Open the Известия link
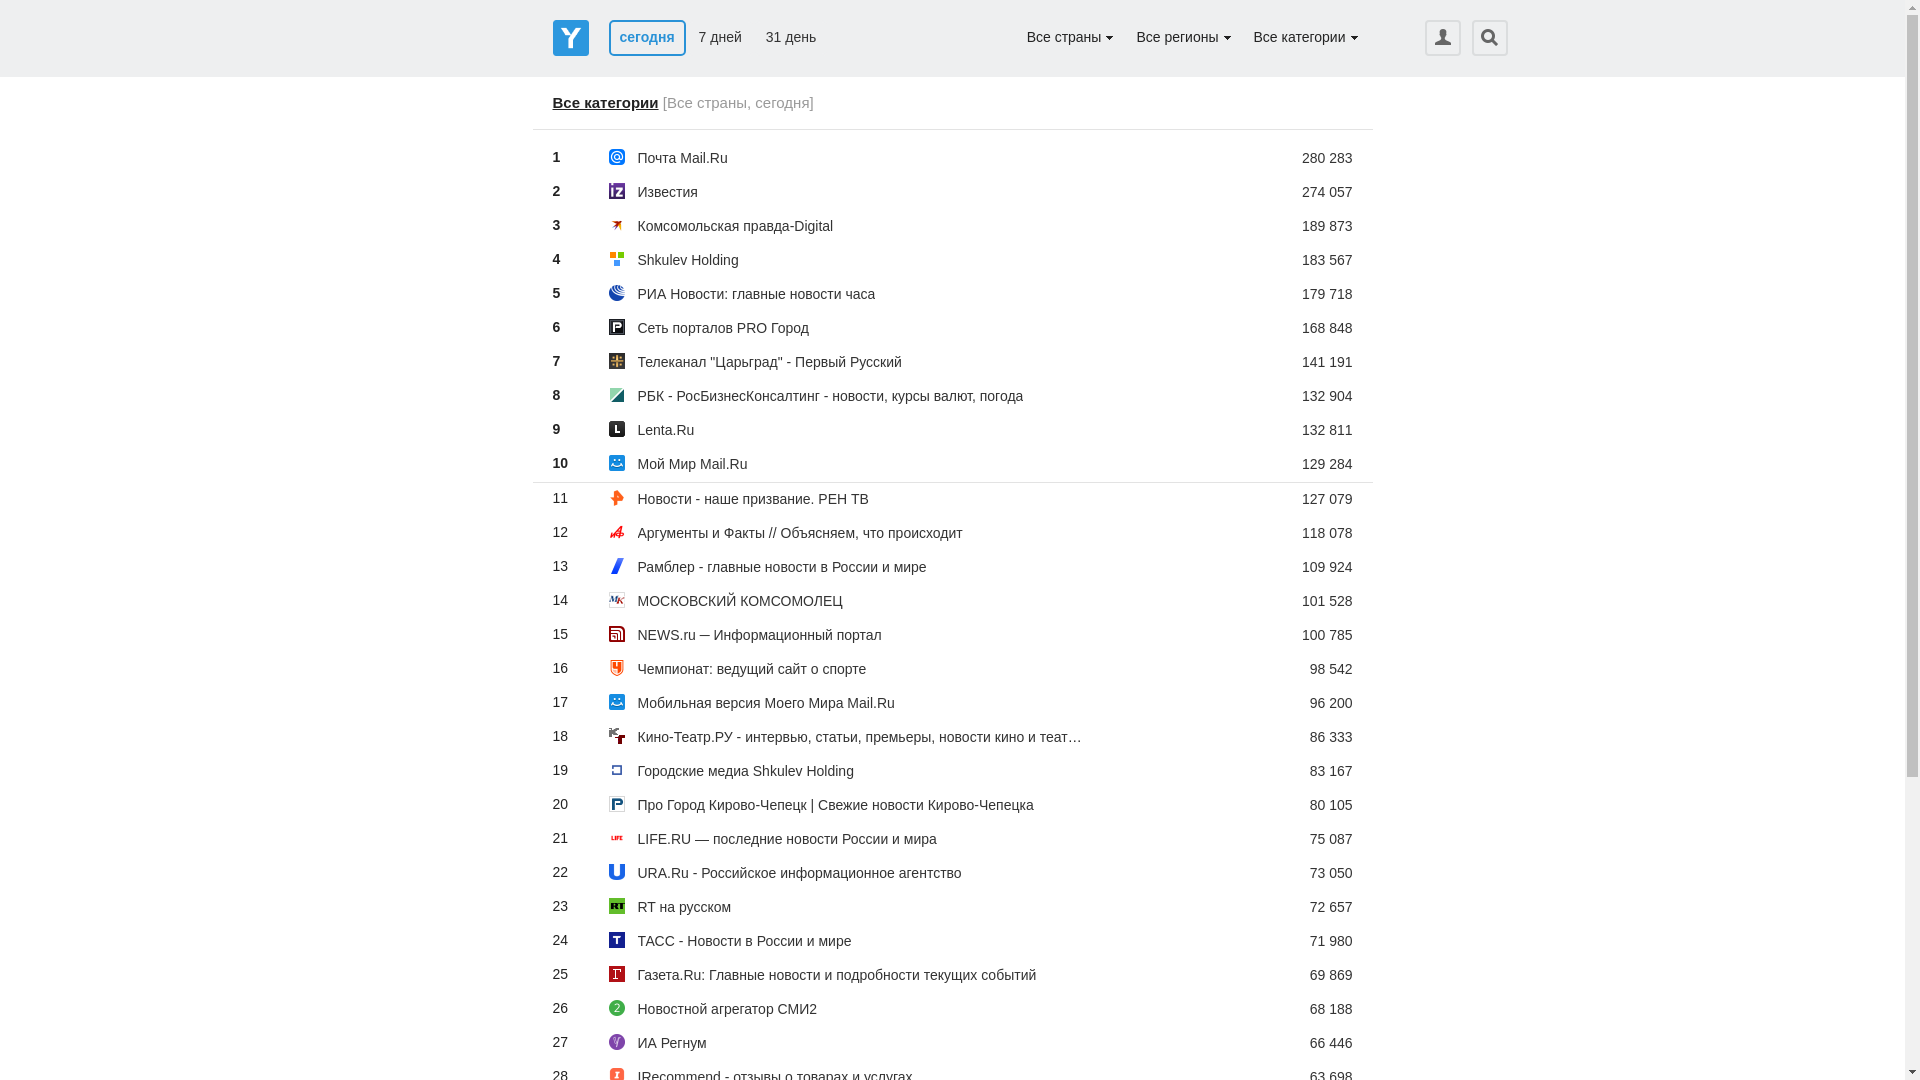The width and height of the screenshot is (1920, 1080). (667, 192)
